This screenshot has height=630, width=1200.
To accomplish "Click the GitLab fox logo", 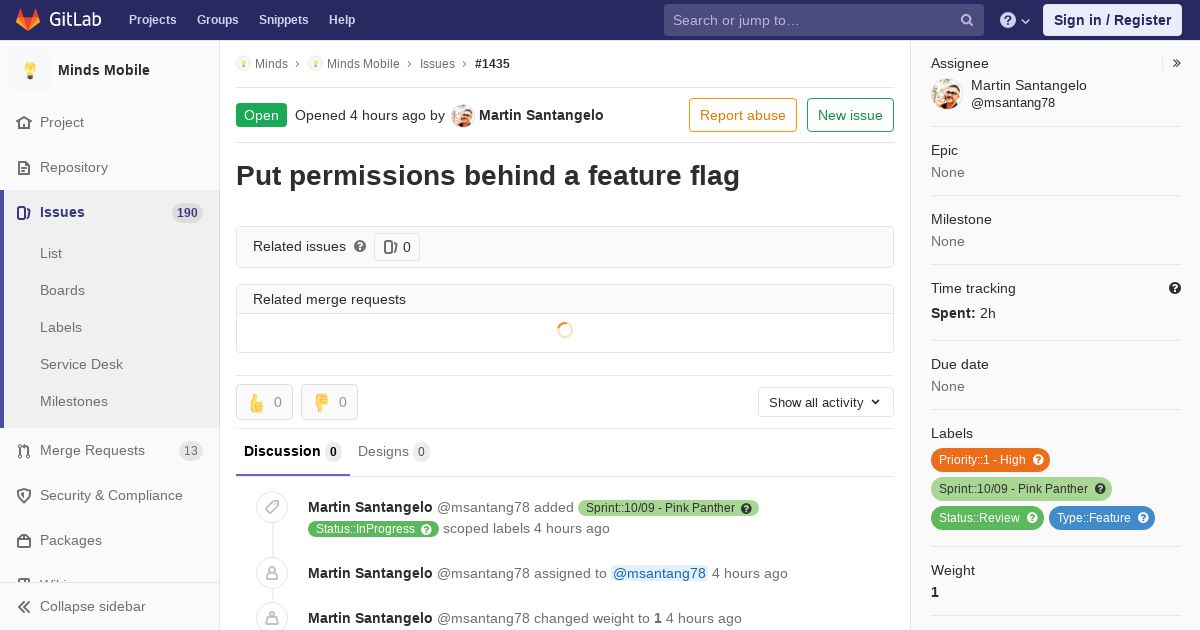I will click(28, 20).
